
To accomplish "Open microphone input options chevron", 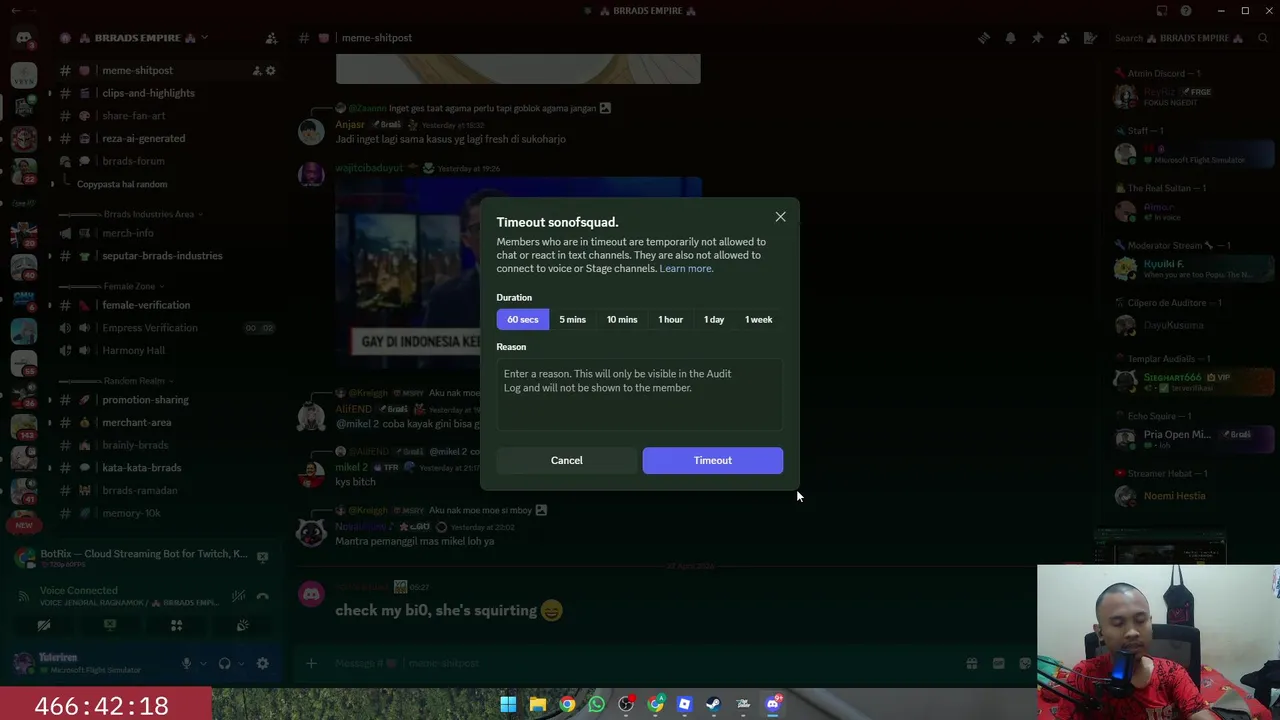I will (203, 663).
